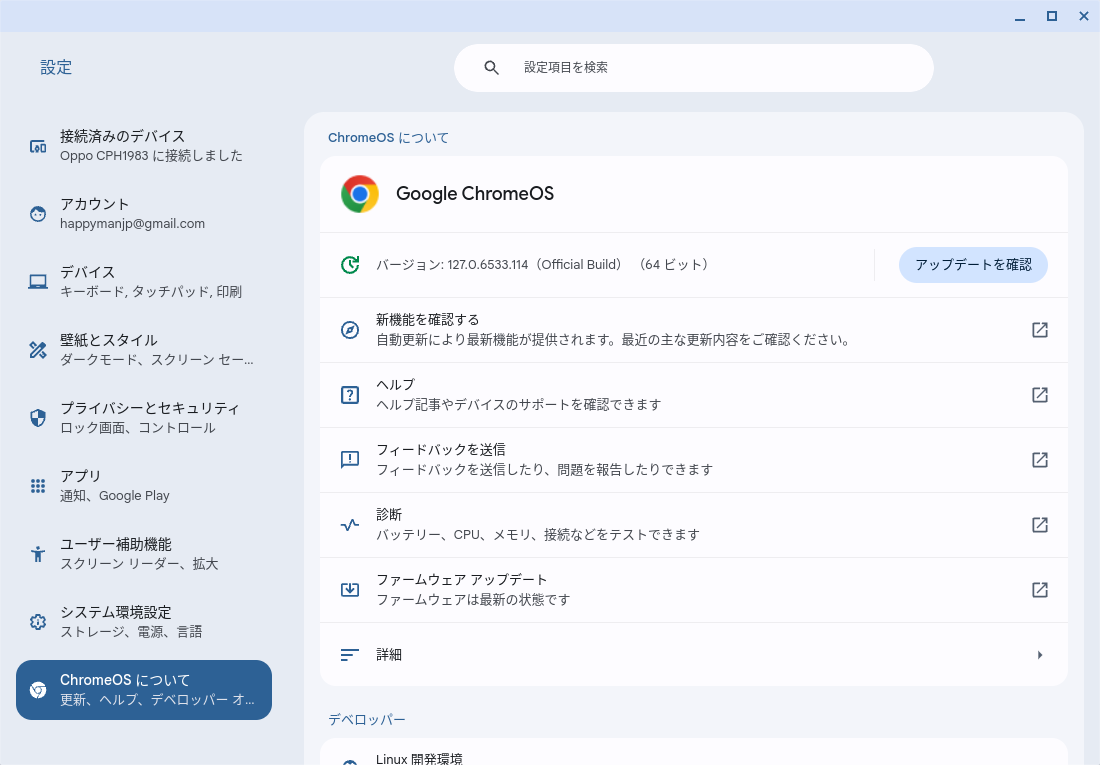Click アップデートを確認 button
The height and width of the screenshot is (765, 1100).
[x=973, y=265]
